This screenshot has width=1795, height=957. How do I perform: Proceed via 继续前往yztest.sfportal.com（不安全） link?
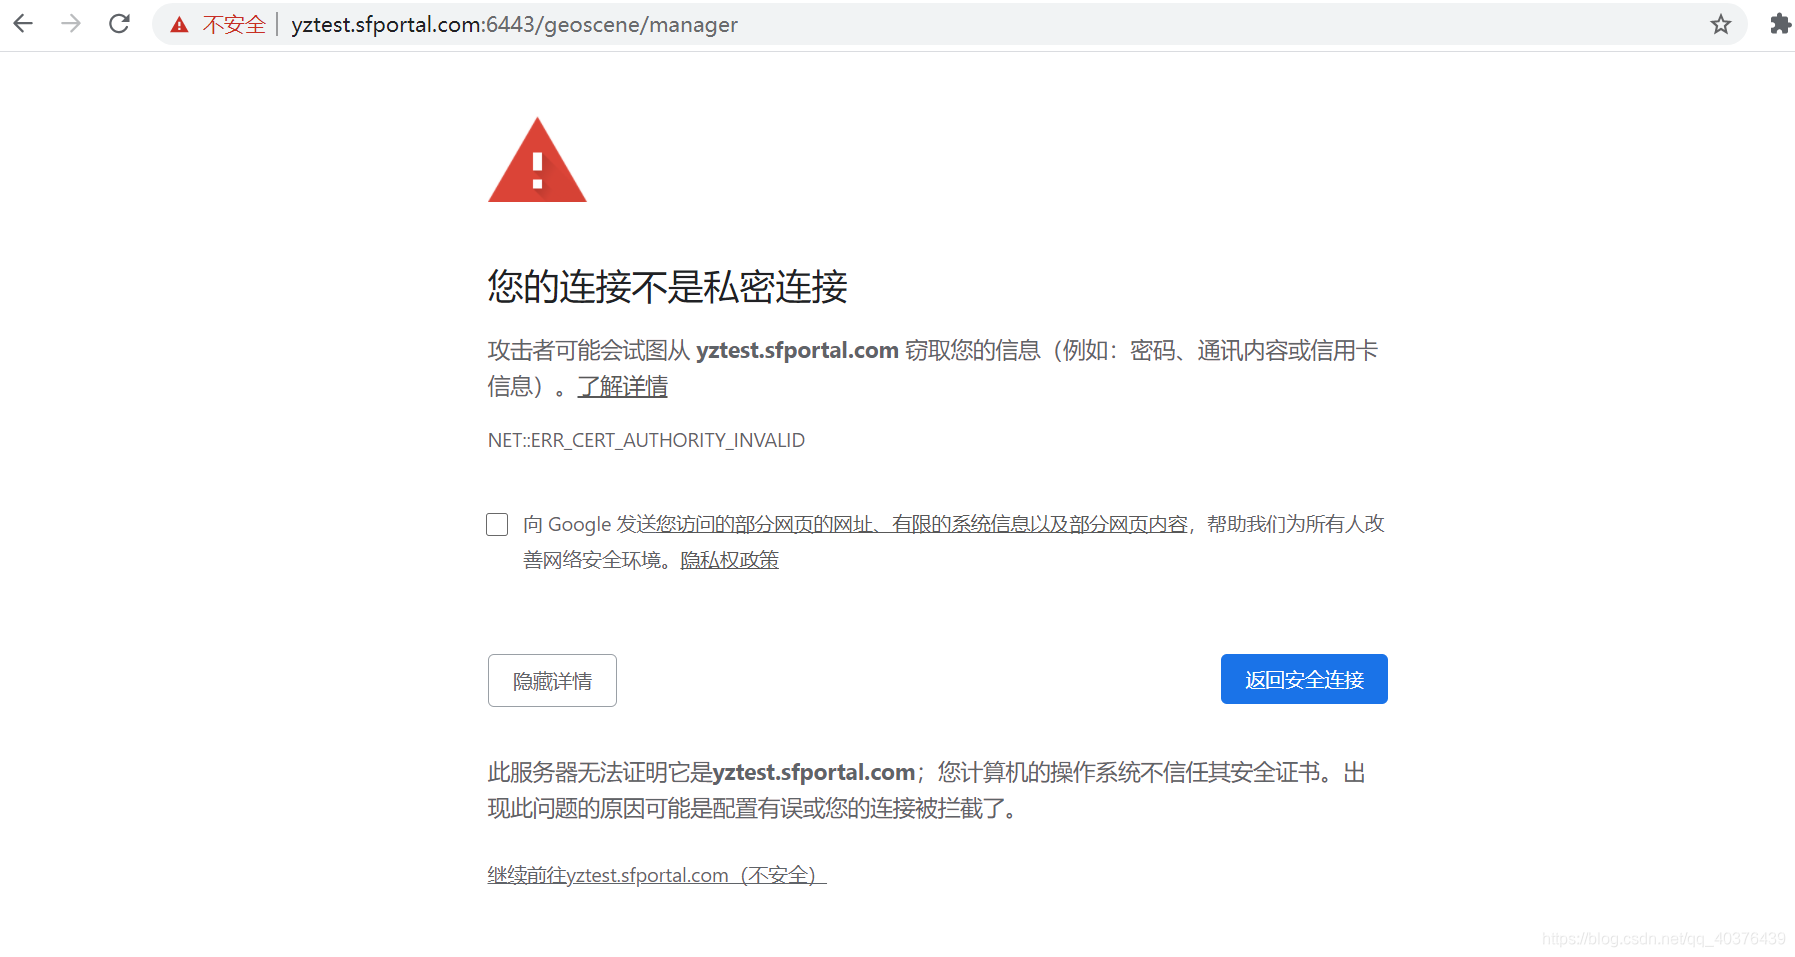click(x=657, y=875)
